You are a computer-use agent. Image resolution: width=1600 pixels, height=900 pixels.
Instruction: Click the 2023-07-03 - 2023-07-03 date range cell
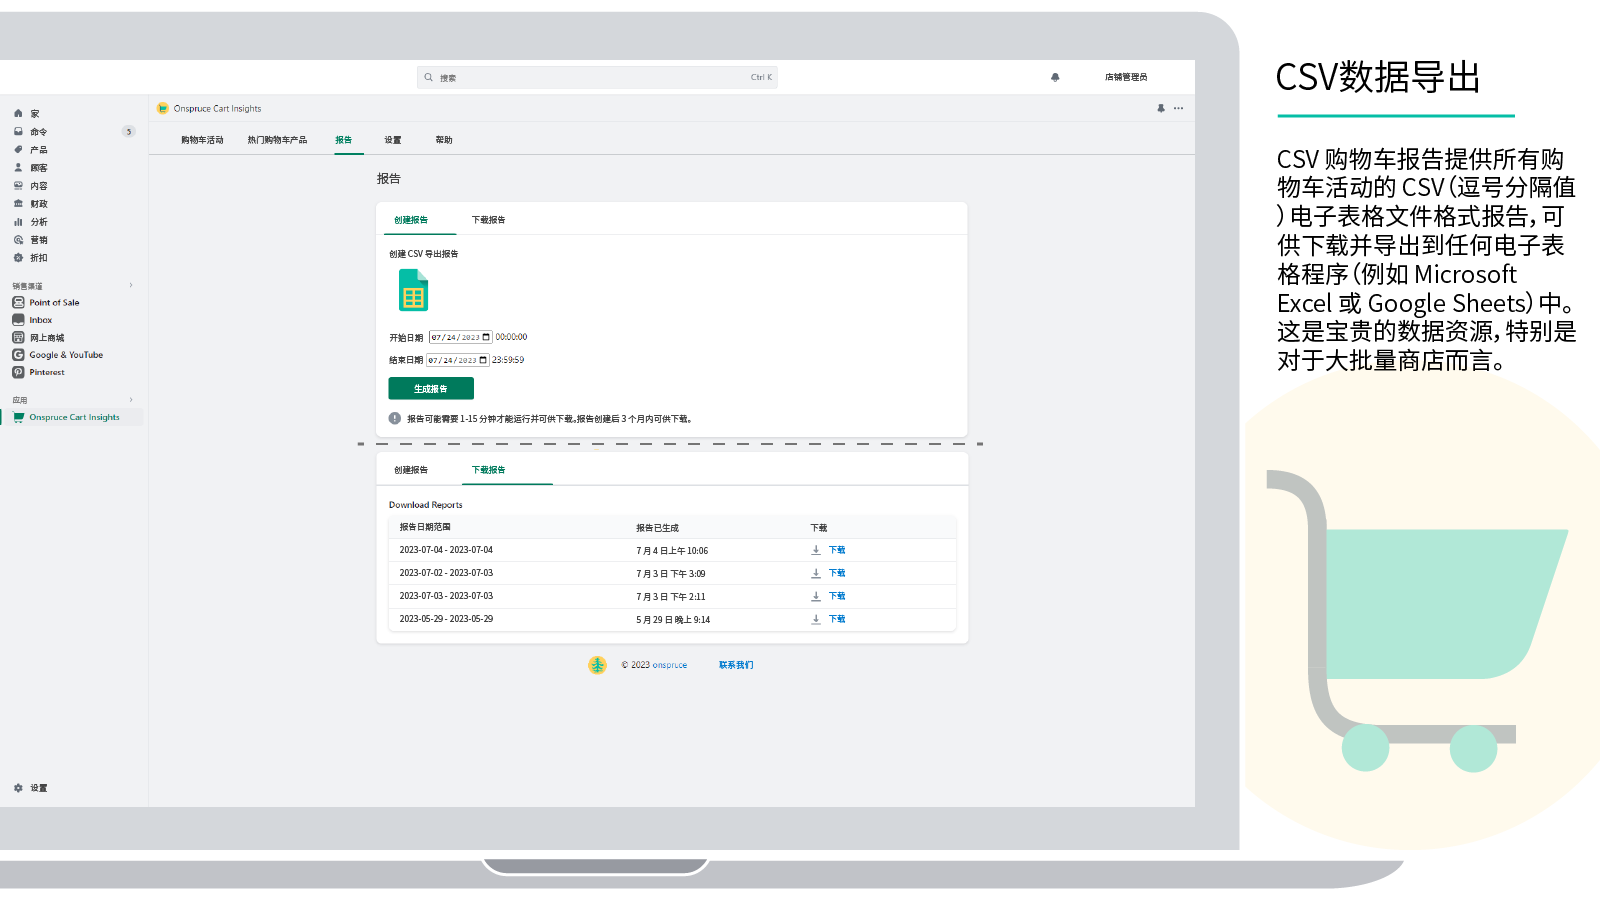pyautogui.click(x=446, y=596)
